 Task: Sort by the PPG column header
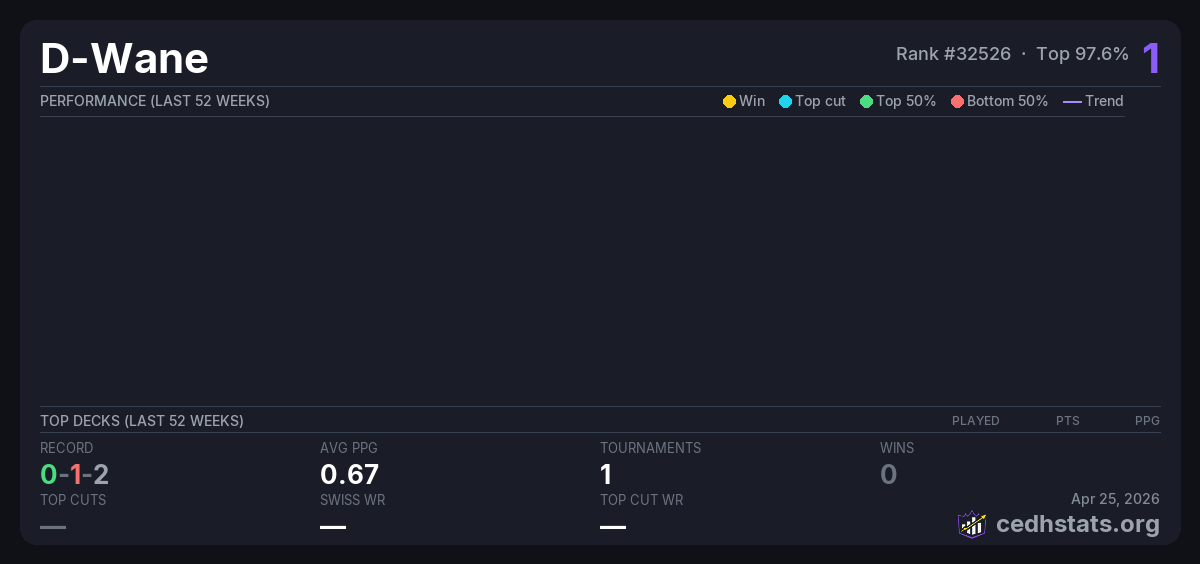pos(1147,421)
